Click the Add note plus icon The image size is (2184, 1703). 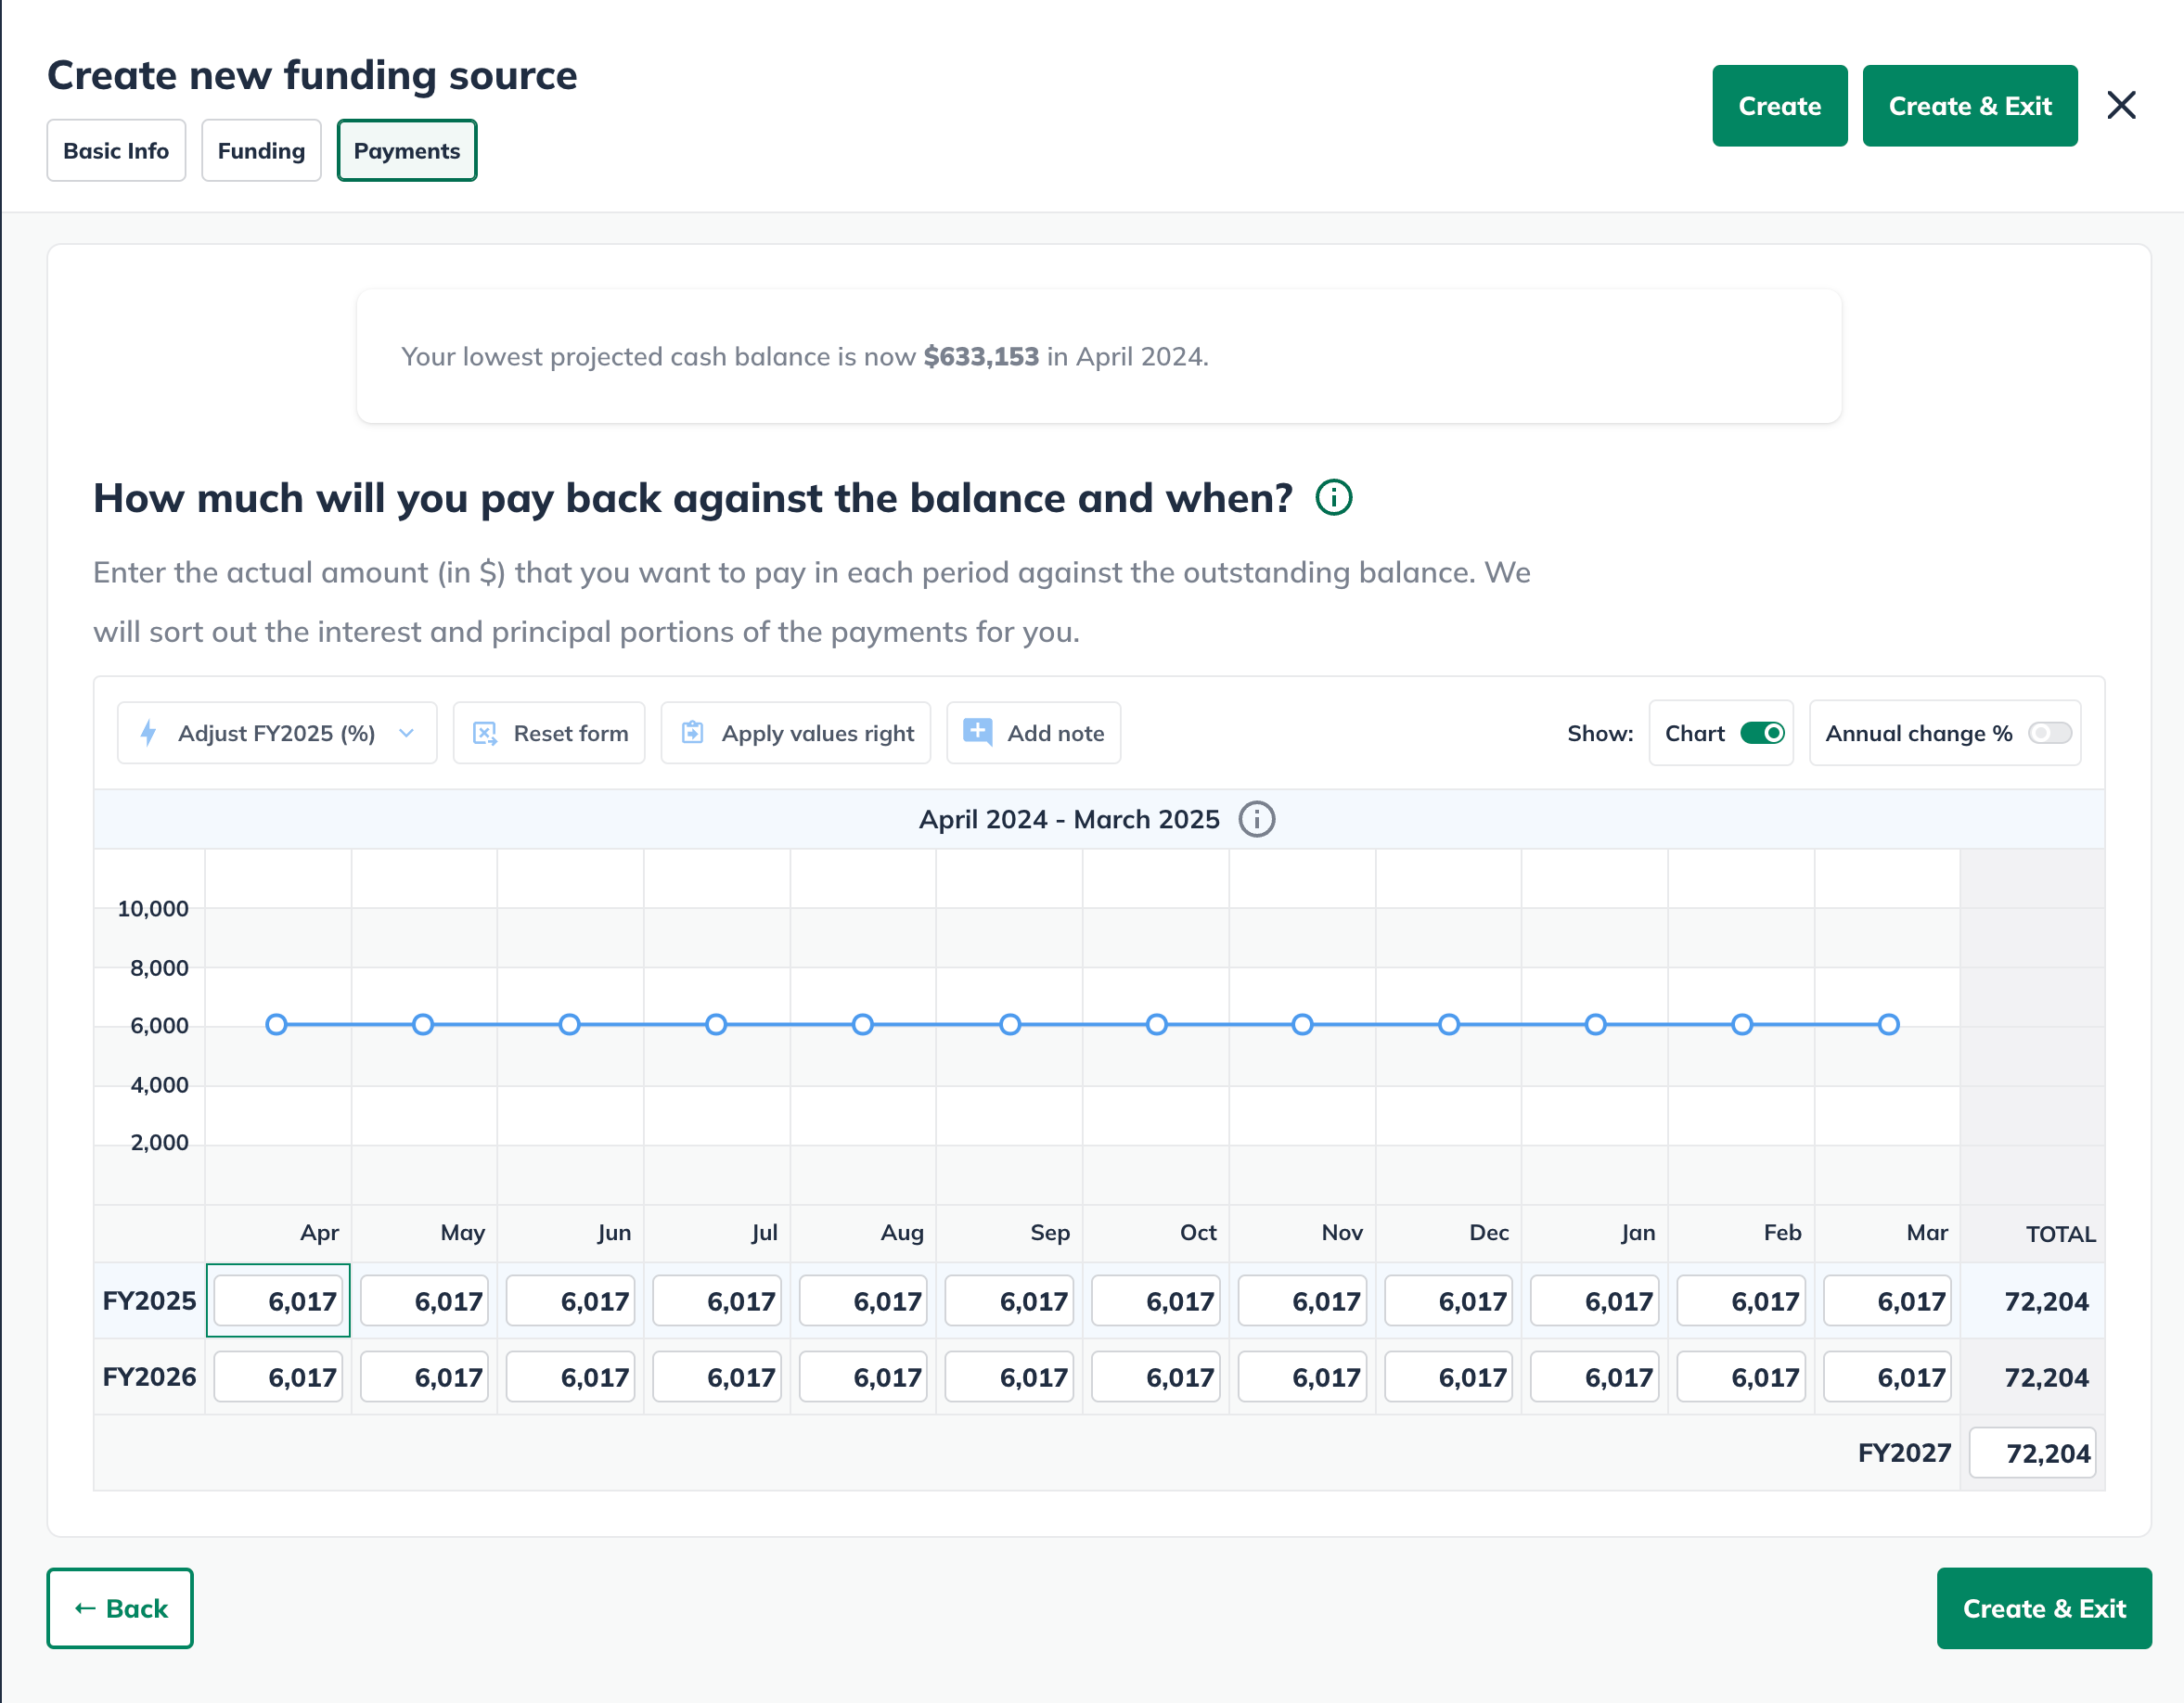(977, 732)
